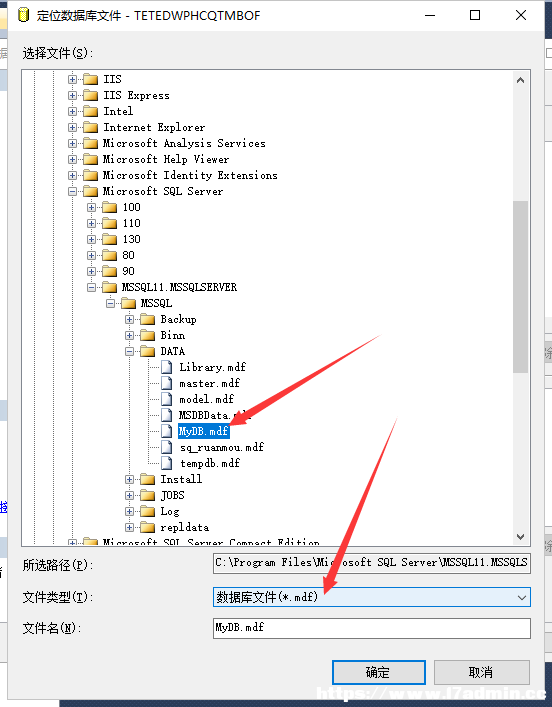The width and height of the screenshot is (552, 707).
Task: Select model.mdf in the file tree
Action: click(207, 399)
